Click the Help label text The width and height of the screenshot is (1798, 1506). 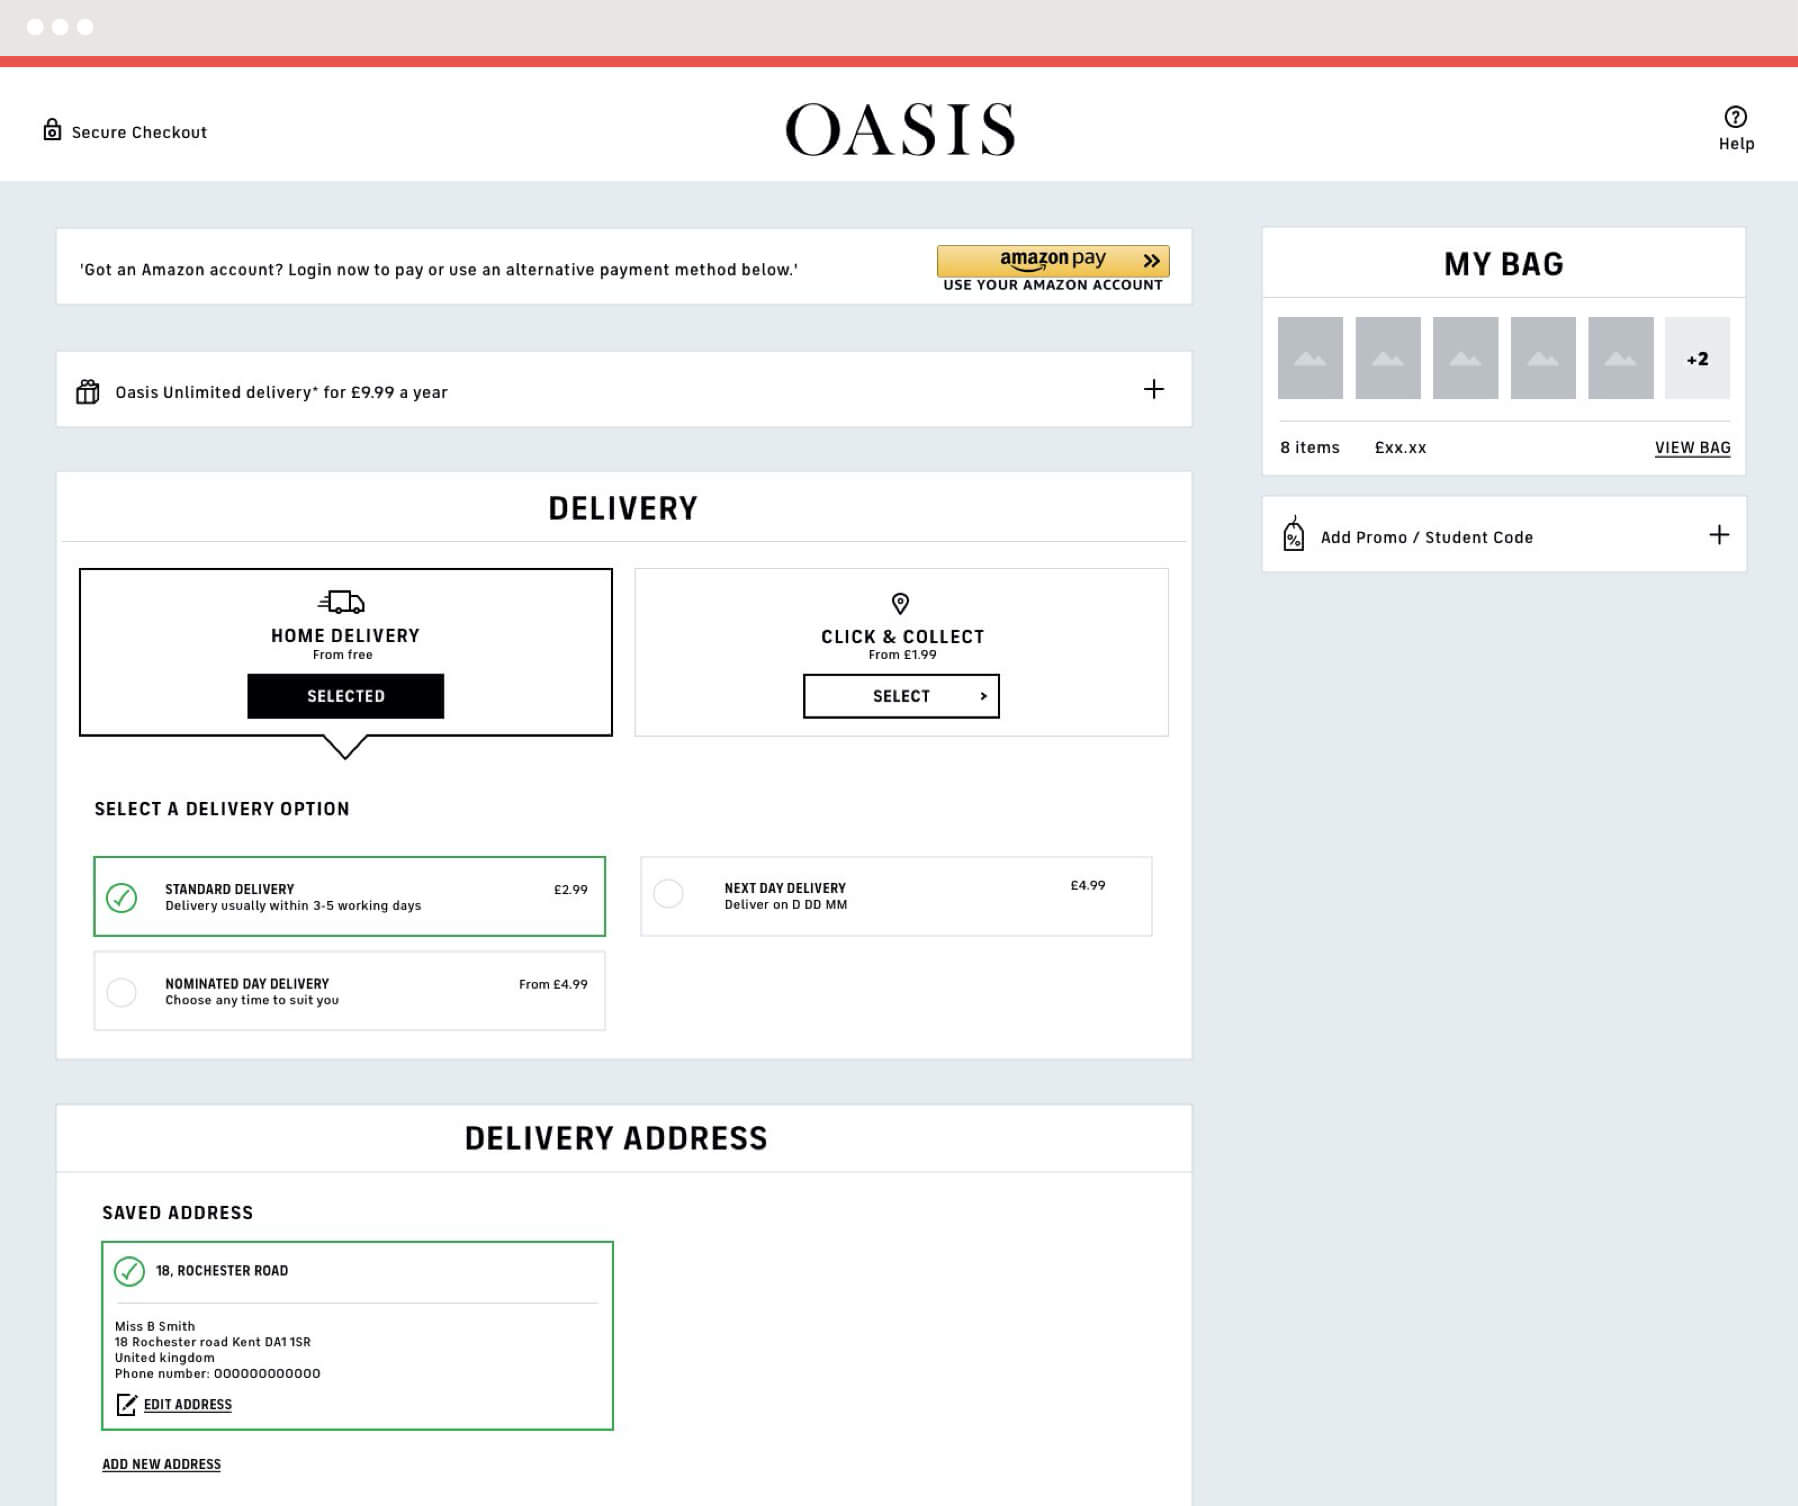(1736, 144)
